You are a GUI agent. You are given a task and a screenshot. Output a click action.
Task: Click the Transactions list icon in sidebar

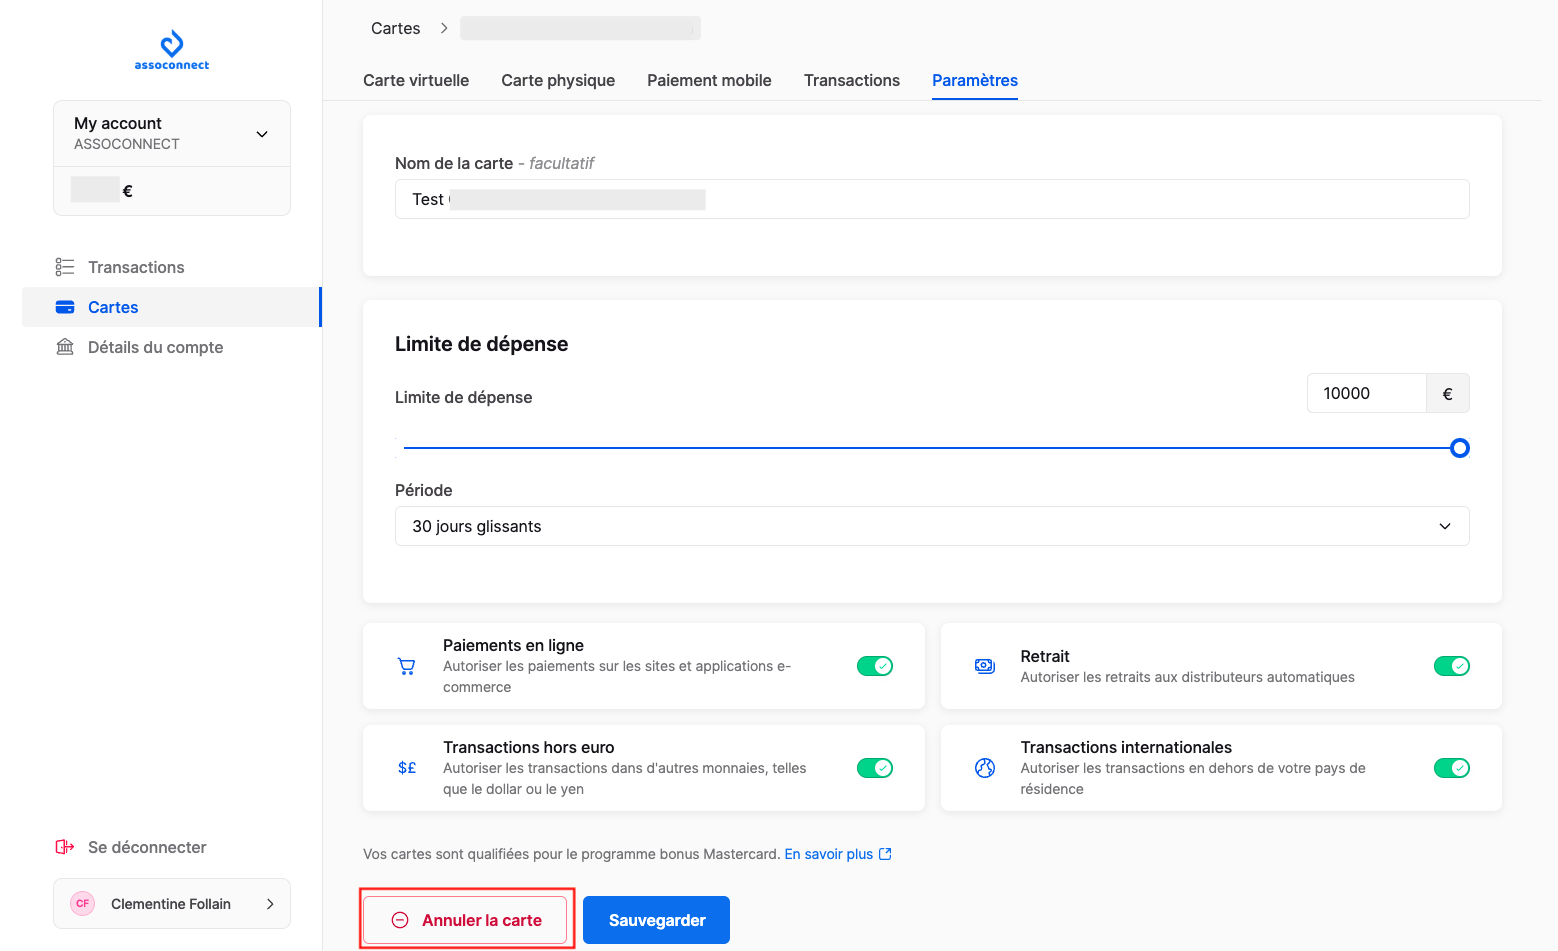[65, 267]
